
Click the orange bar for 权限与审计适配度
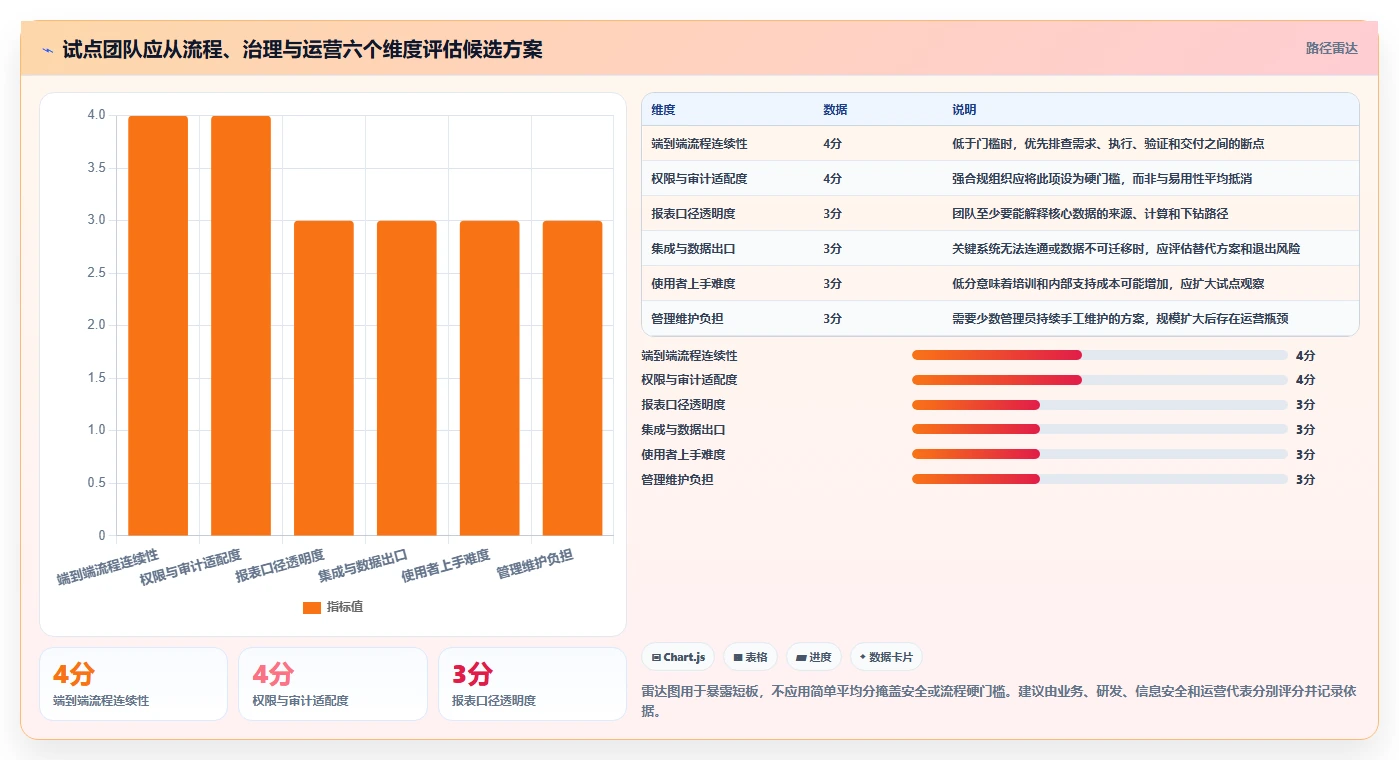(x=241, y=325)
